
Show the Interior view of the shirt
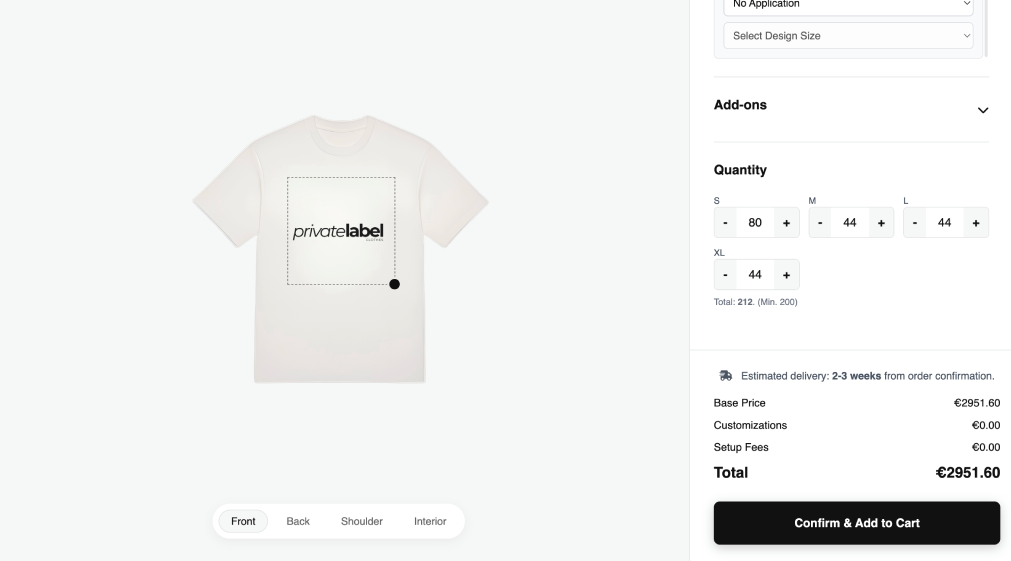pos(430,521)
